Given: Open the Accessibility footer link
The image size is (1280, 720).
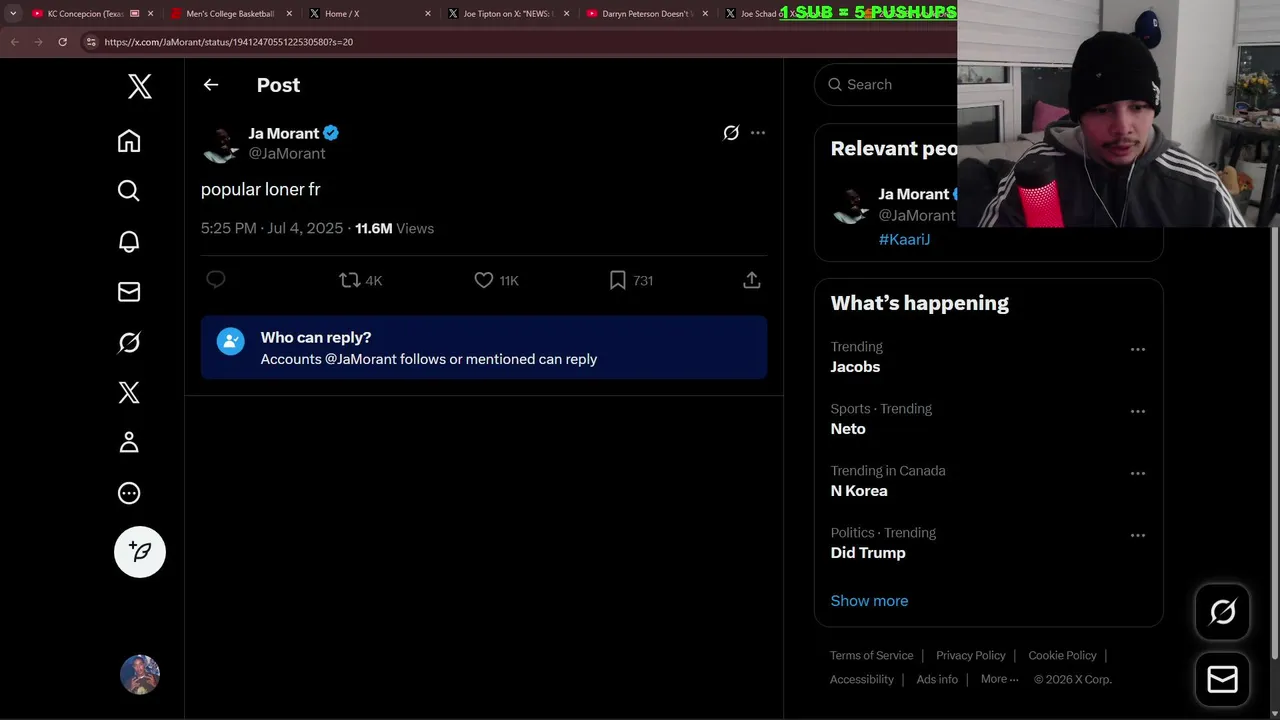Looking at the screenshot, I should tap(861, 680).
